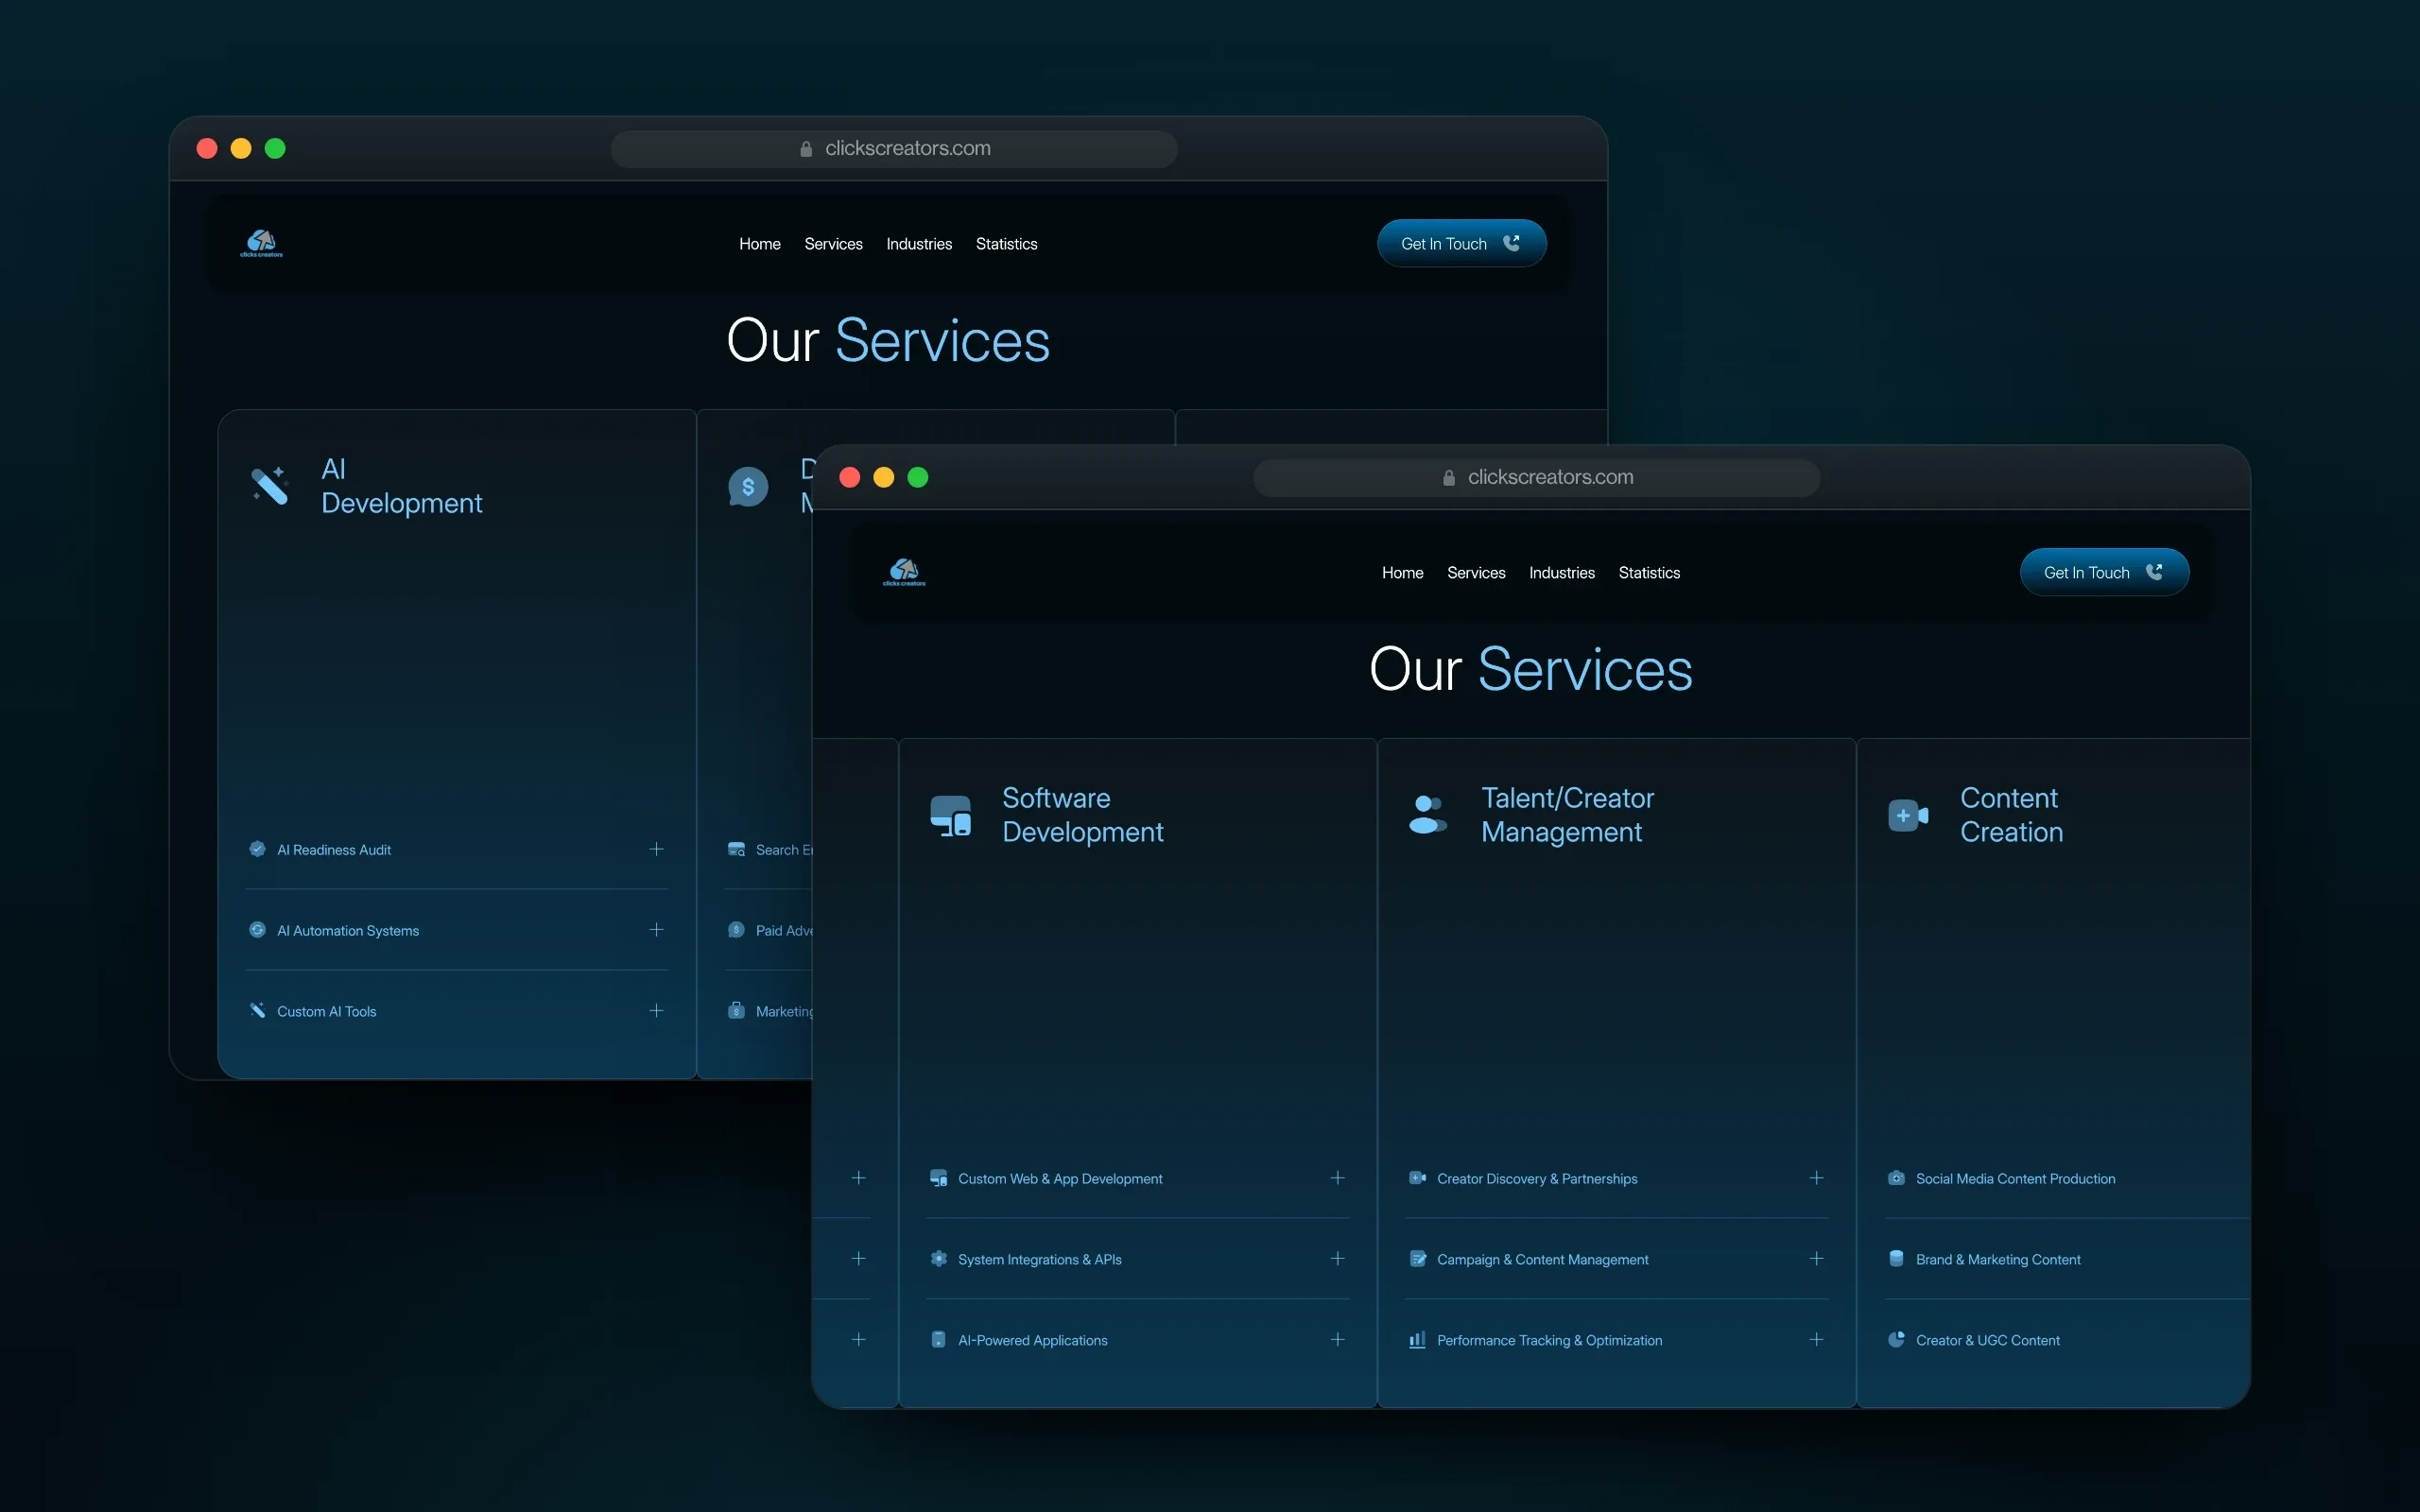Click the wand icon beside Custom AI Tools
This screenshot has height=1512, width=2420.
pos(257,1011)
